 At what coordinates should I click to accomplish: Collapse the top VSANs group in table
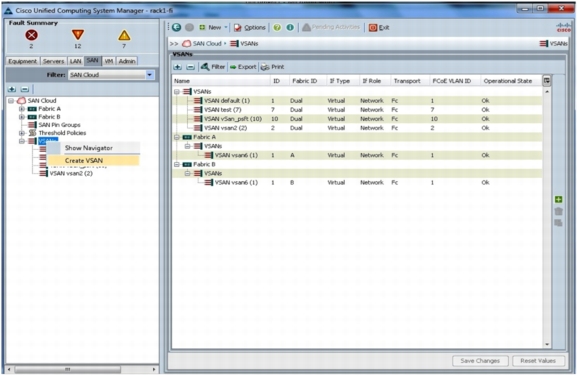[x=177, y=91]
